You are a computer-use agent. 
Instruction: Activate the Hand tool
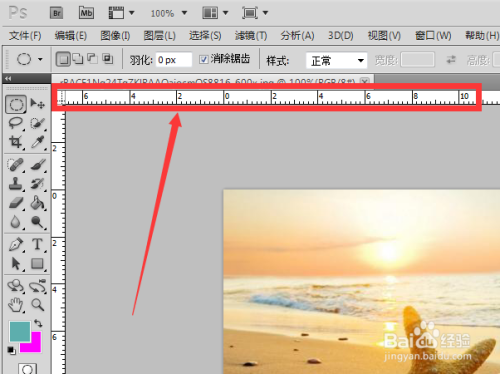[15, 305]
